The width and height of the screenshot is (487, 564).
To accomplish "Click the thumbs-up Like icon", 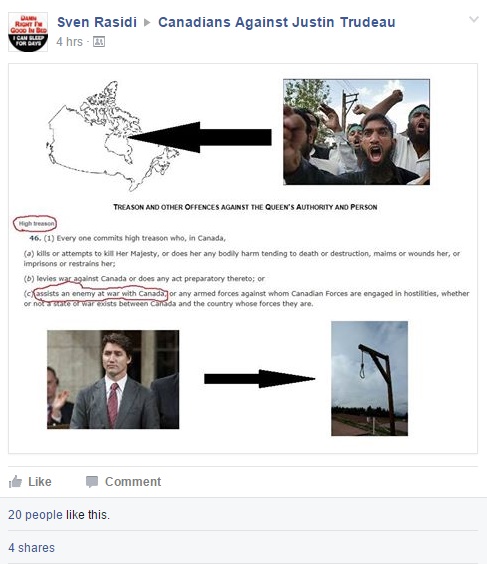I will 15,481.
